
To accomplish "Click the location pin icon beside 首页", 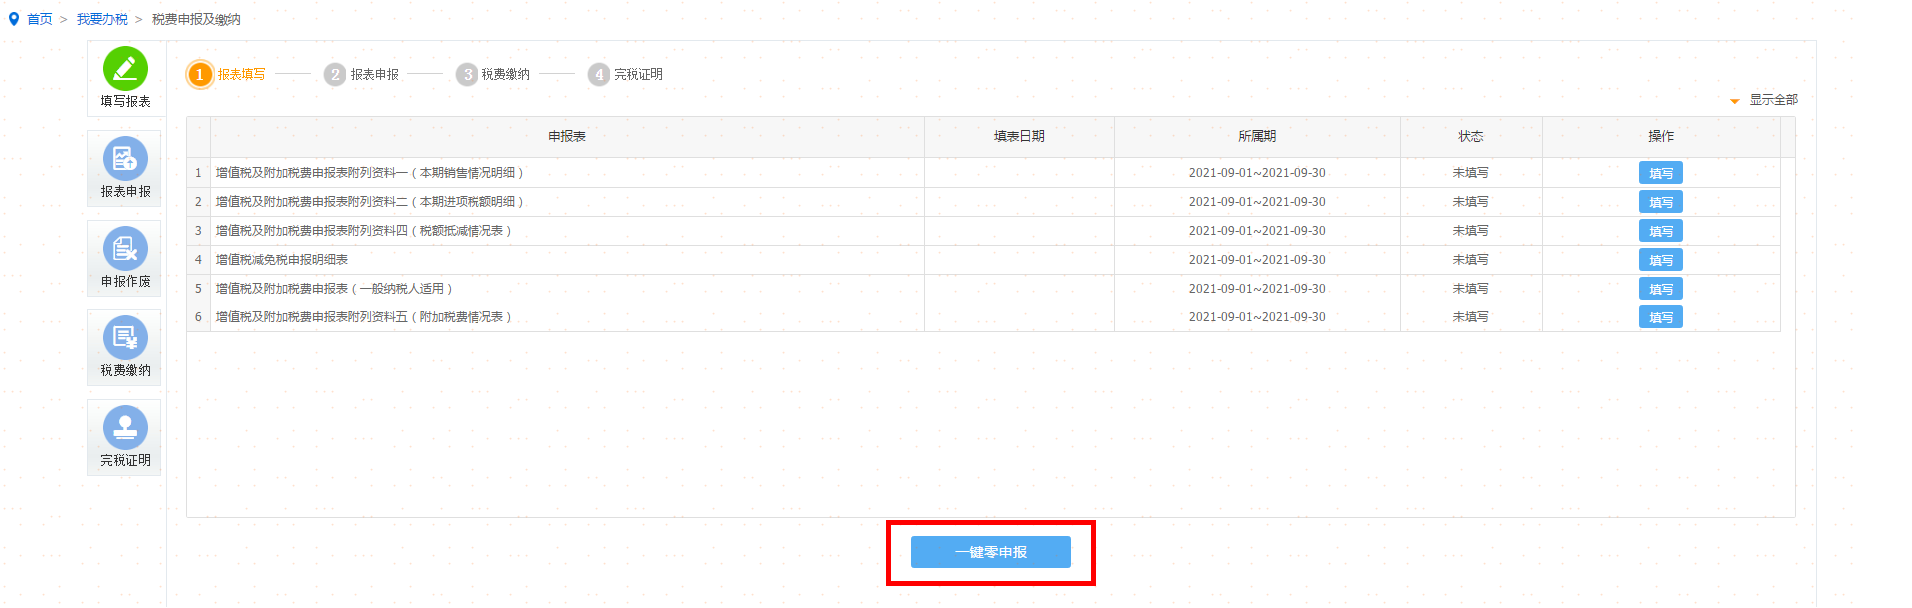I will point(14,19).
